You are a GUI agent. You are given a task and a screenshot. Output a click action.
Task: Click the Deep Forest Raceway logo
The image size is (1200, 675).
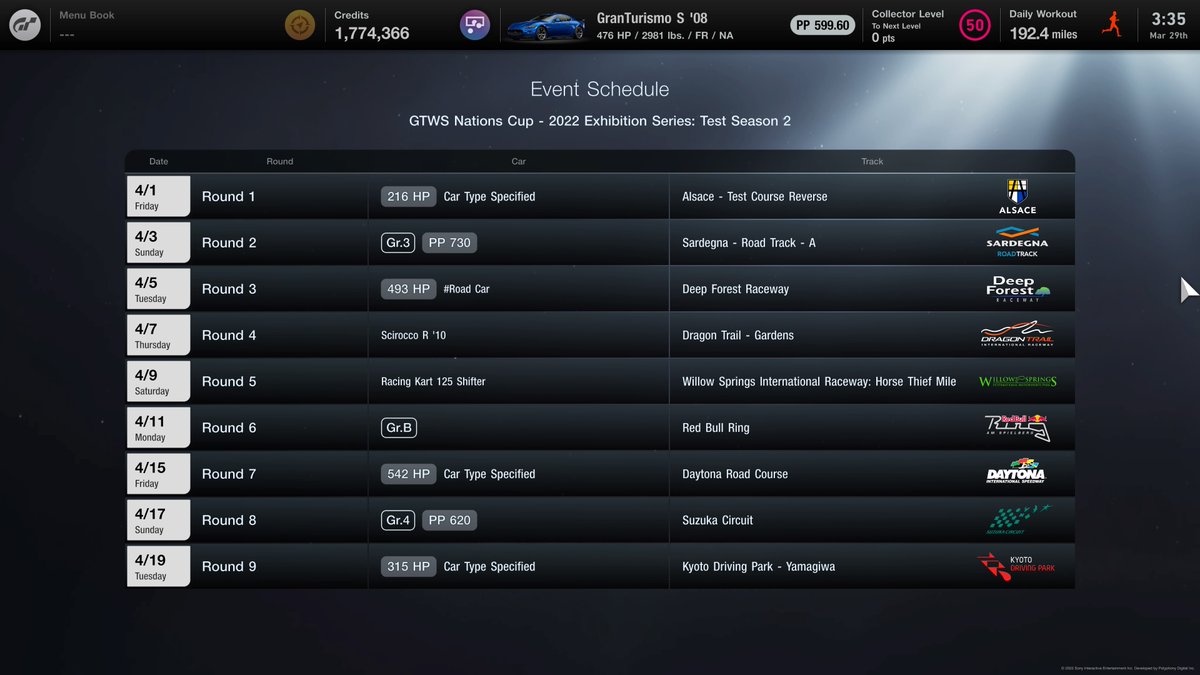click(1017, 289)
